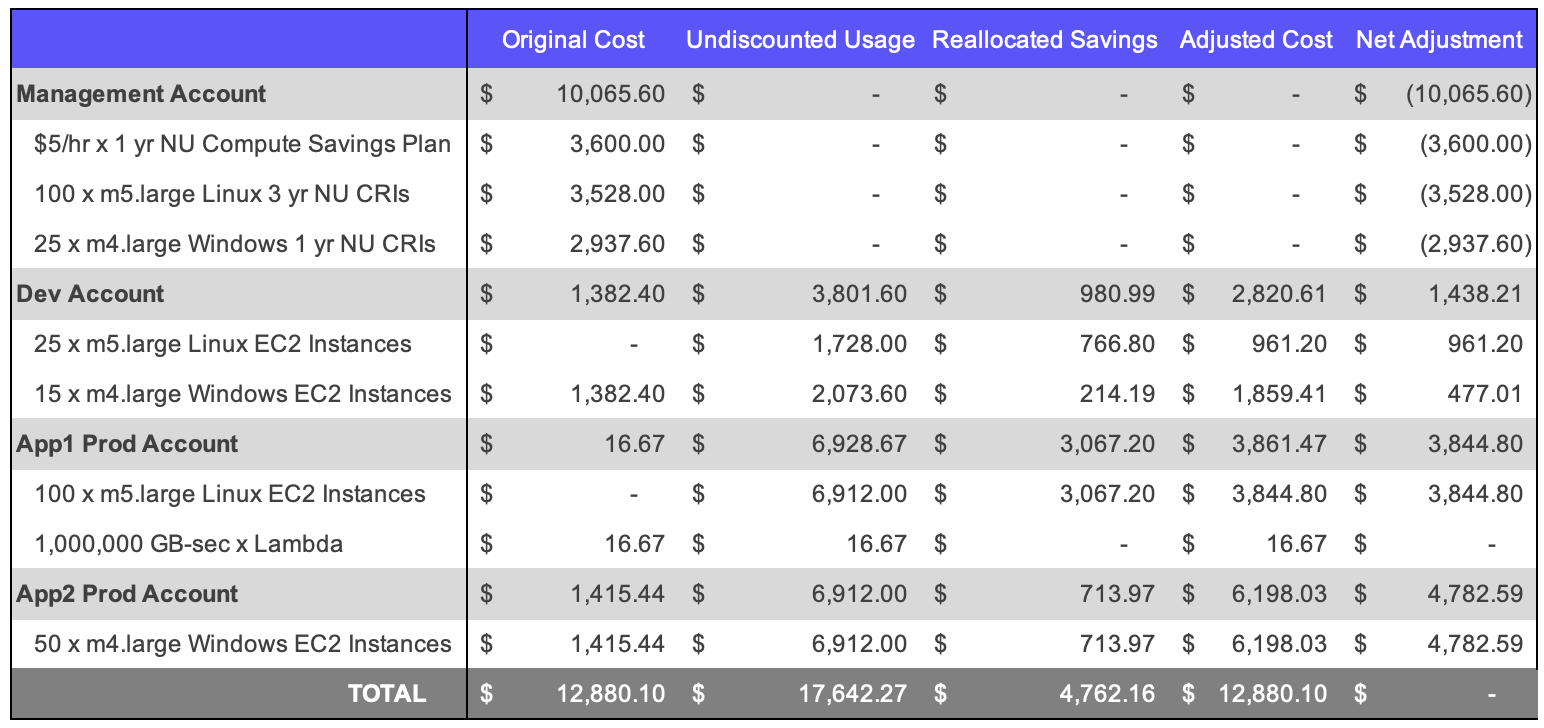The width and height of the screenshot is (1544, 728).
Task: Click the App2 Prod Account row label
Action: tap(127, 594)
